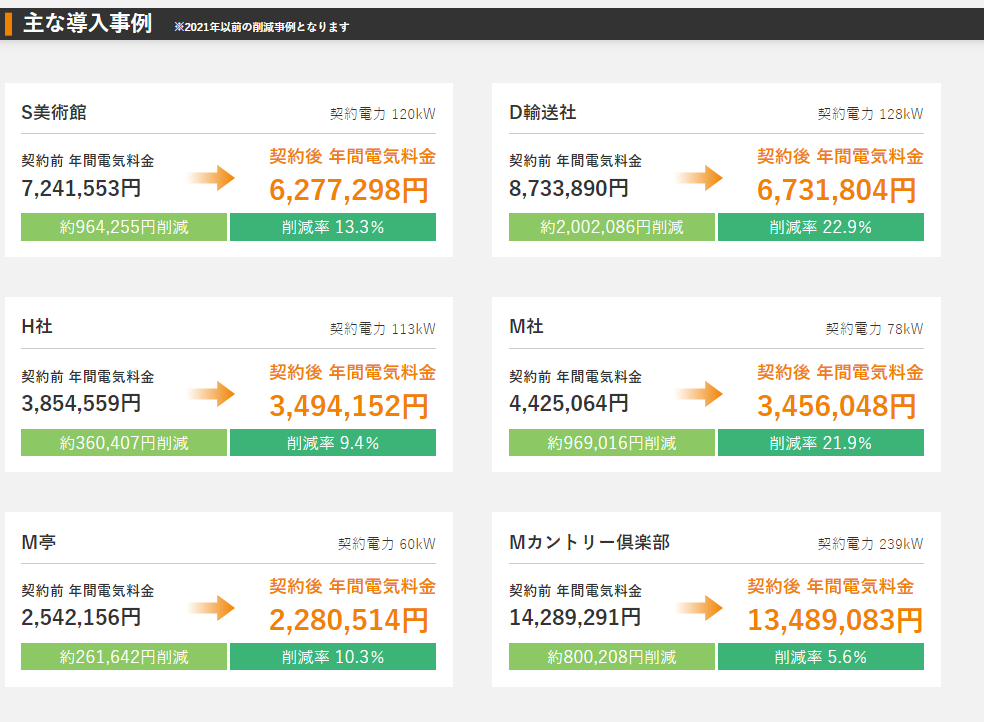Click the orange arrow in M社 card
984x722 pixels.
[x=699, y=394]
